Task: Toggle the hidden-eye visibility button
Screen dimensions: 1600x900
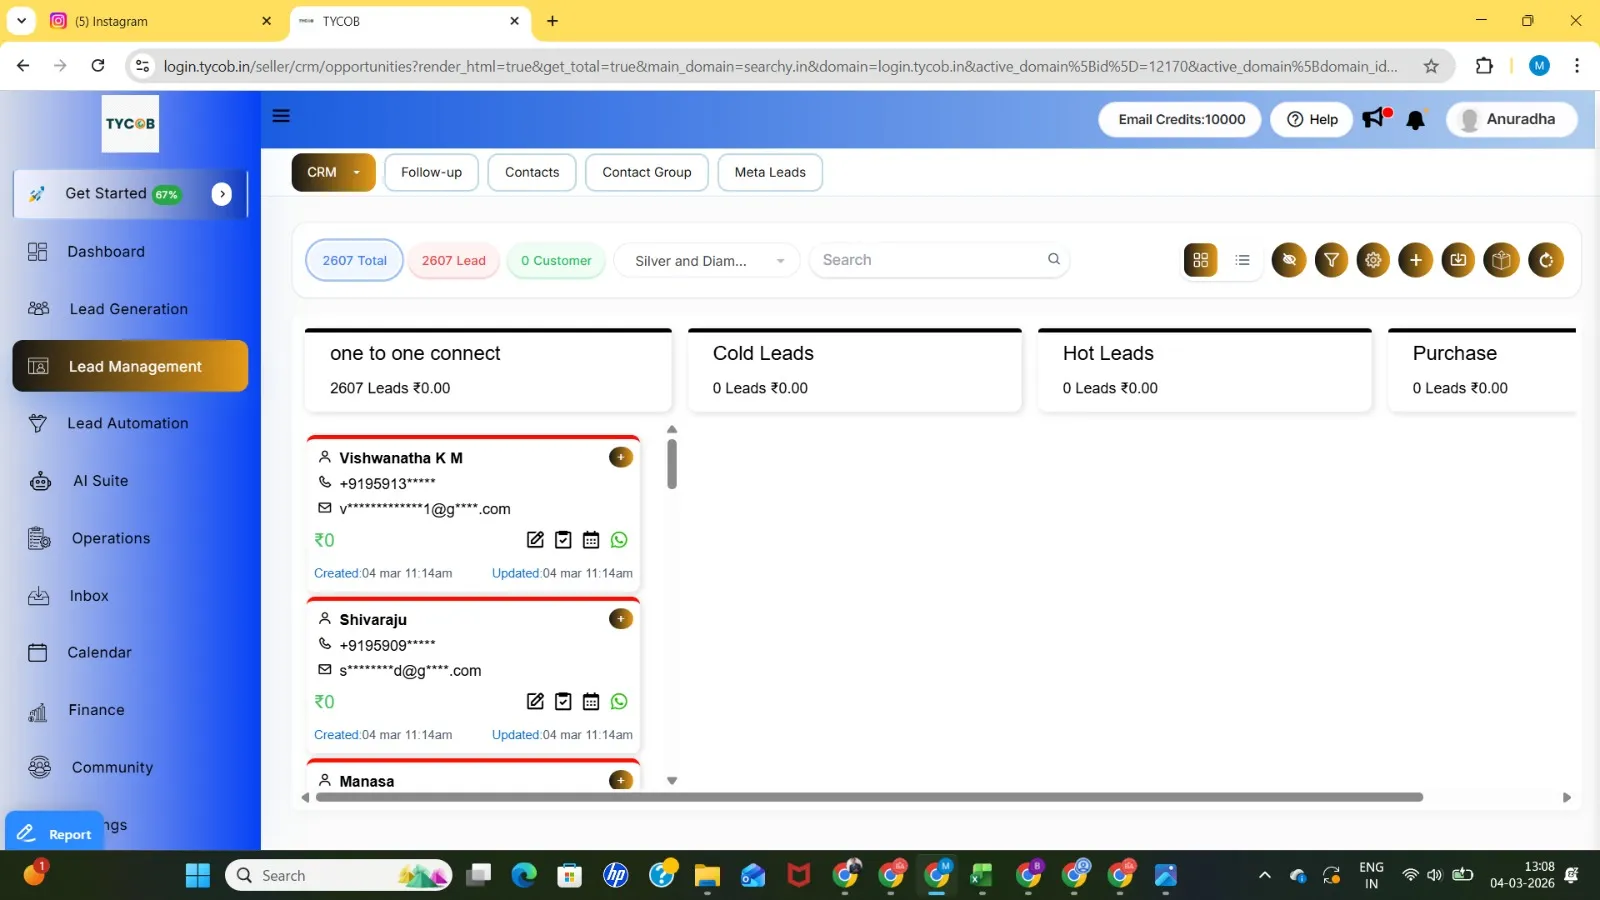Action: (x=1289, y=260)
